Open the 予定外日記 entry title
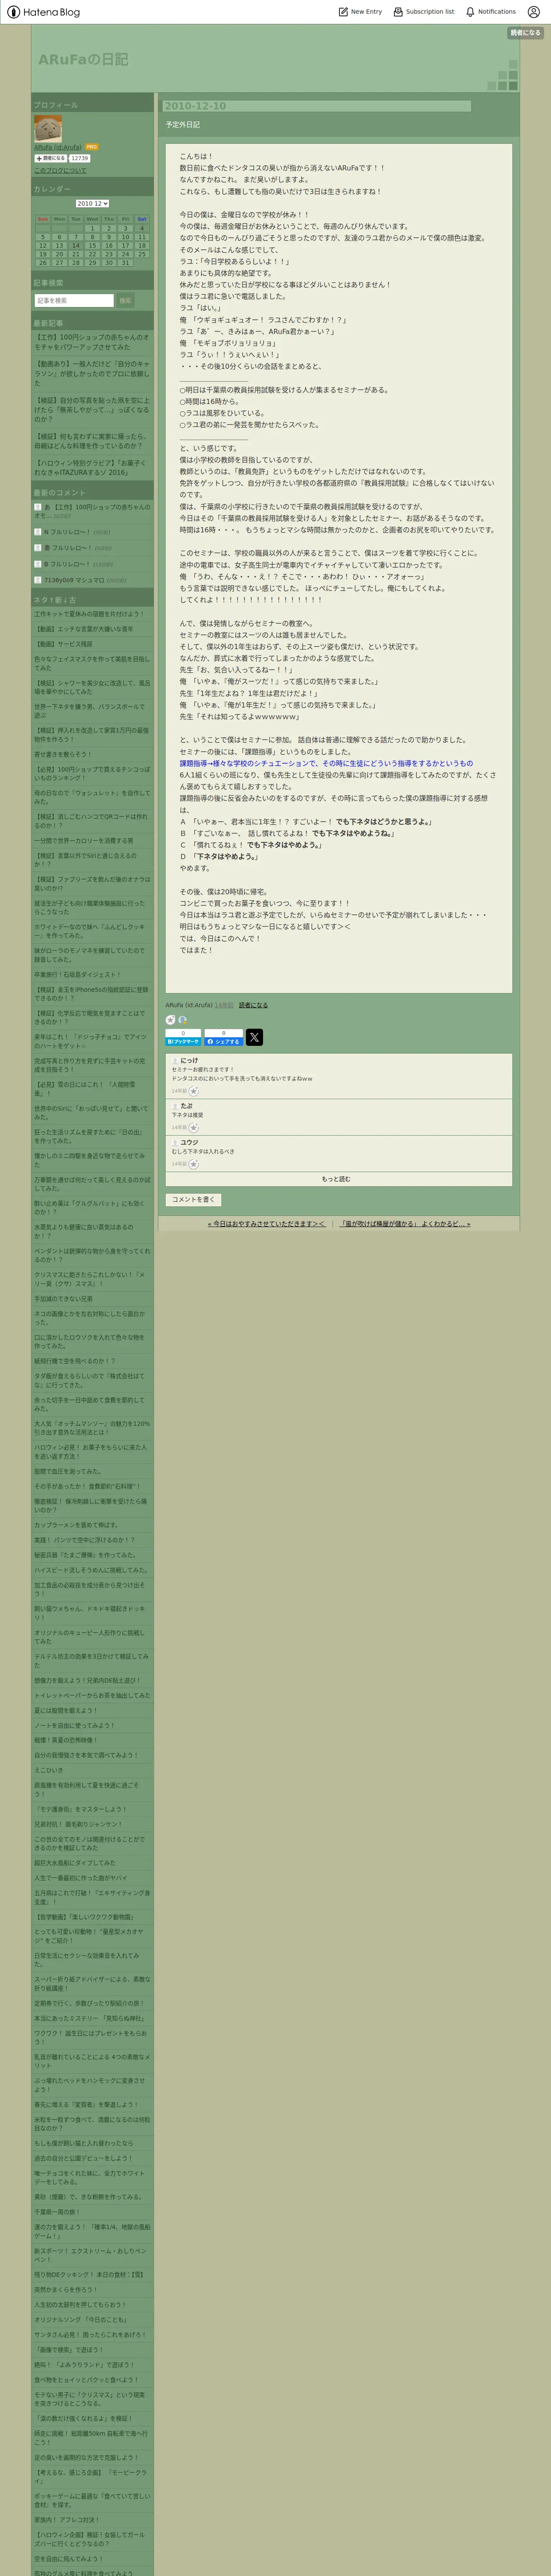551x2576 pixels. tap(183, 125)
